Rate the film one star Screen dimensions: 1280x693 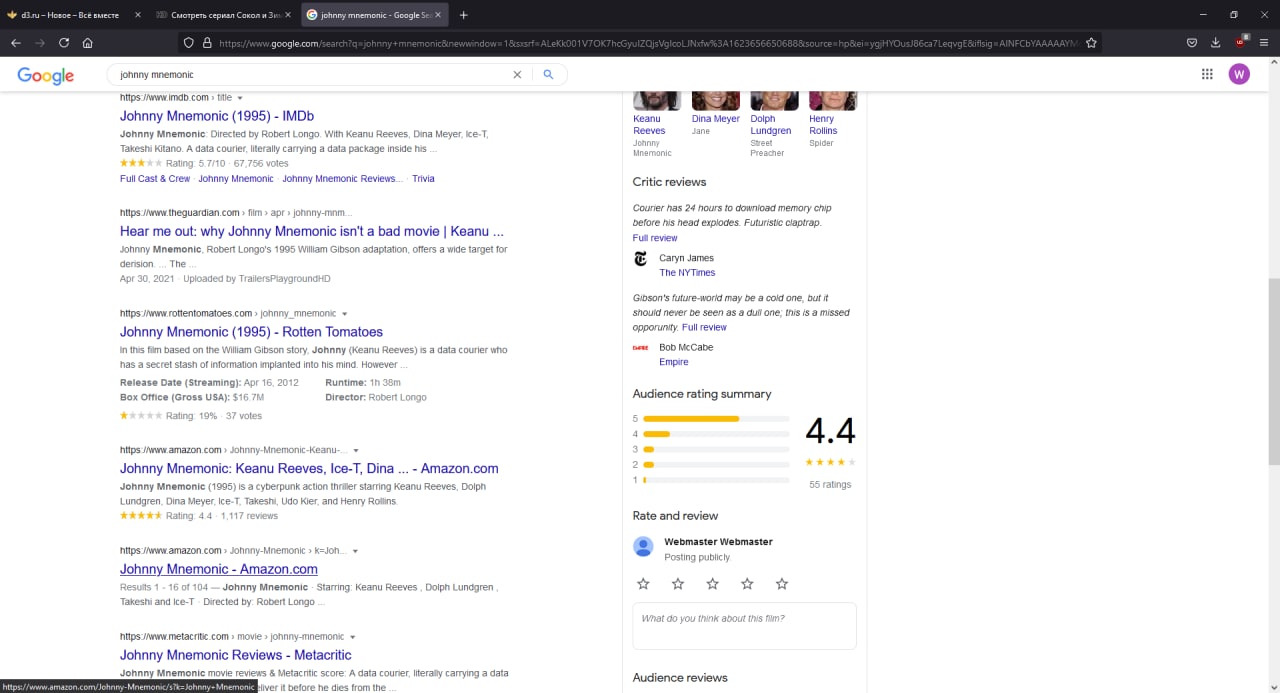tap(643, 583)
